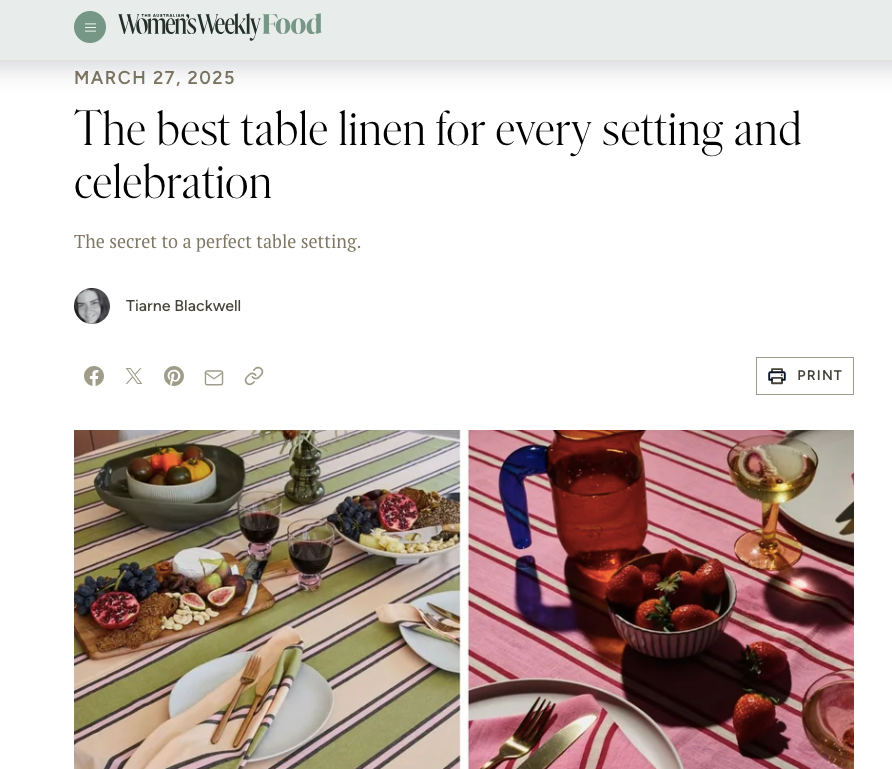Copy the article link with chain icon
The image size is (892, 769).
tap(254, 376)
